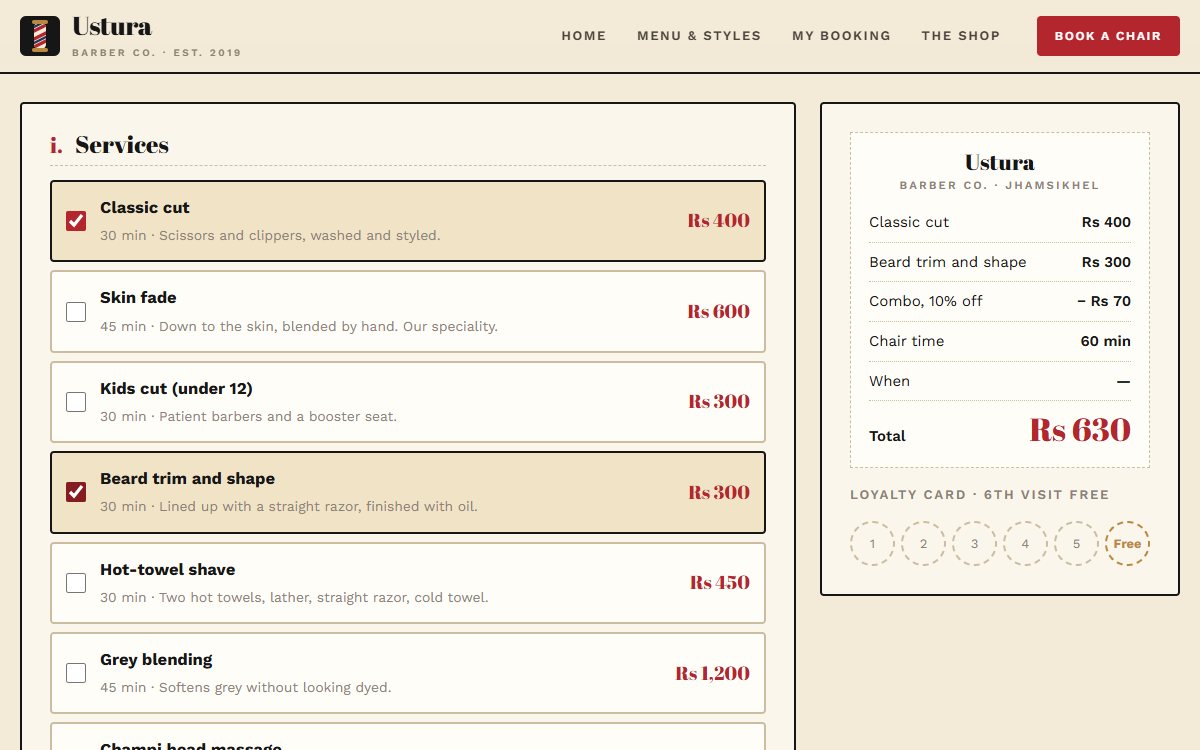Click 'Loyalty card · 6th visit free' label
The width and height of the screenshot is (1200, 750).
click(979, 495)
